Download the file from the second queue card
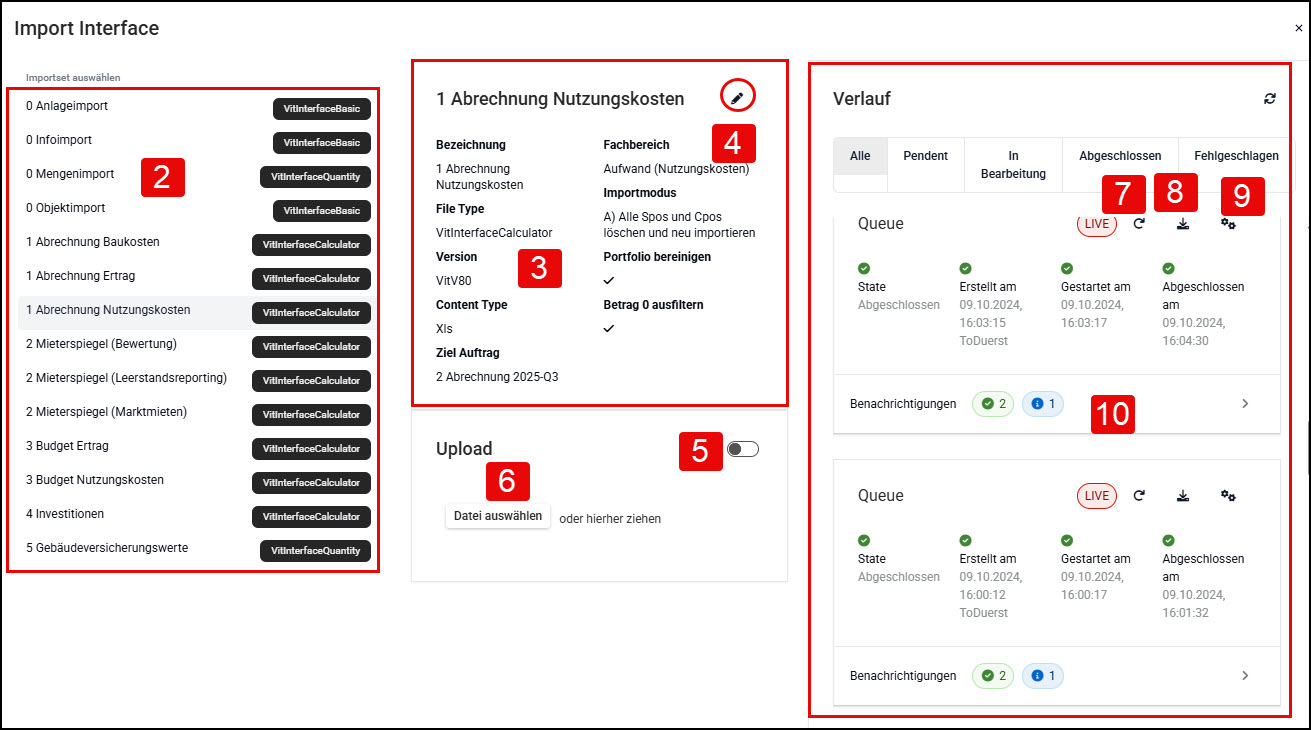1311x730 pixels. click(x=1183, y=496)
